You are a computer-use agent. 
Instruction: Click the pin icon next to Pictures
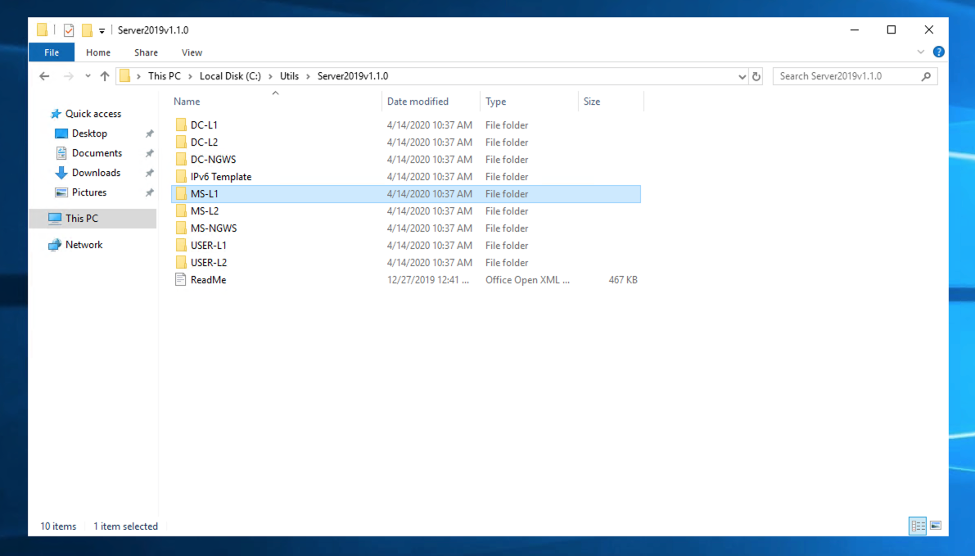click(x=150, y=193)
